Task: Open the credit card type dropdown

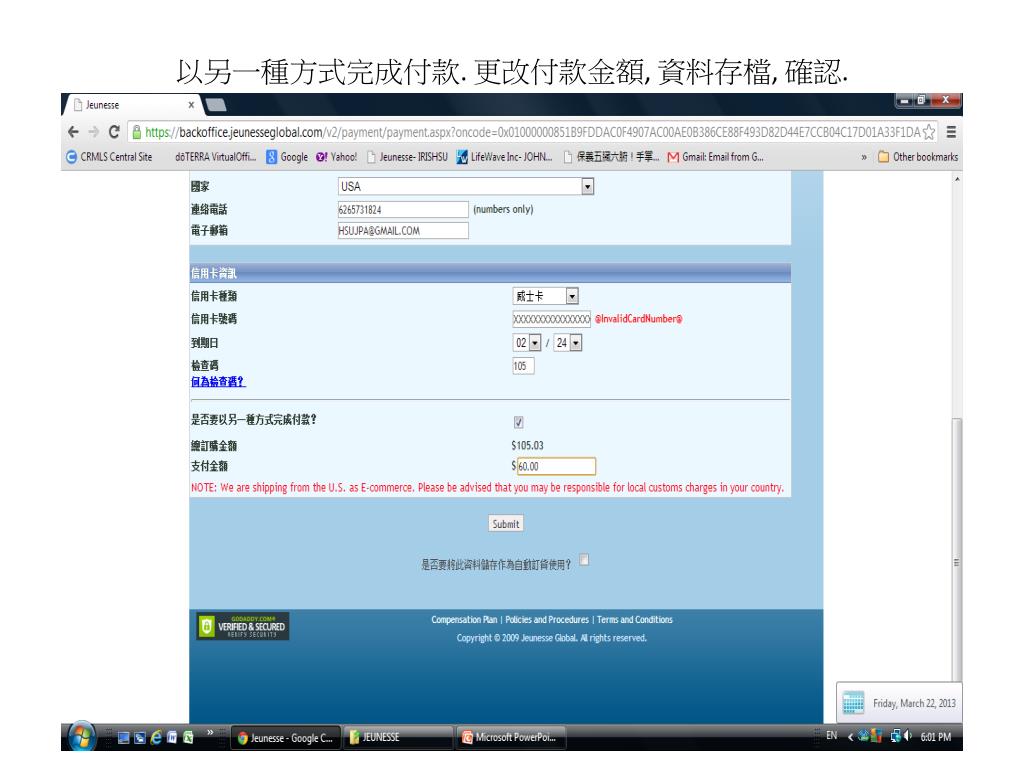Action: (x=545, y=296)
